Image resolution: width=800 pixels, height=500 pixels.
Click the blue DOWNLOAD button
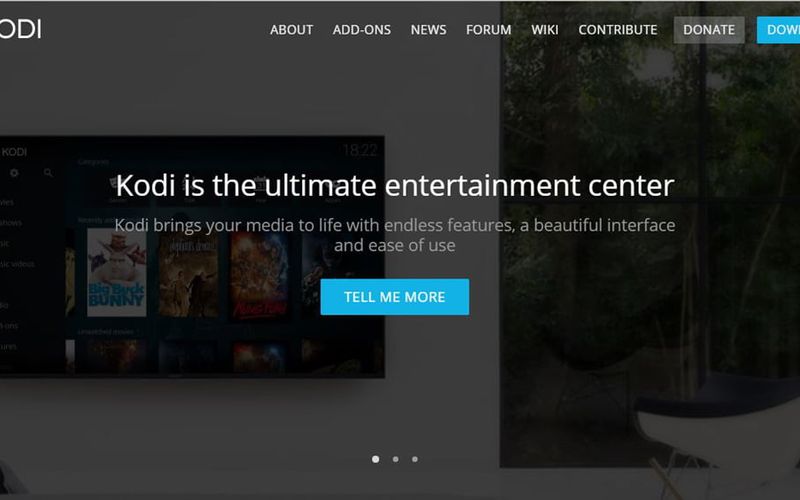779,30
